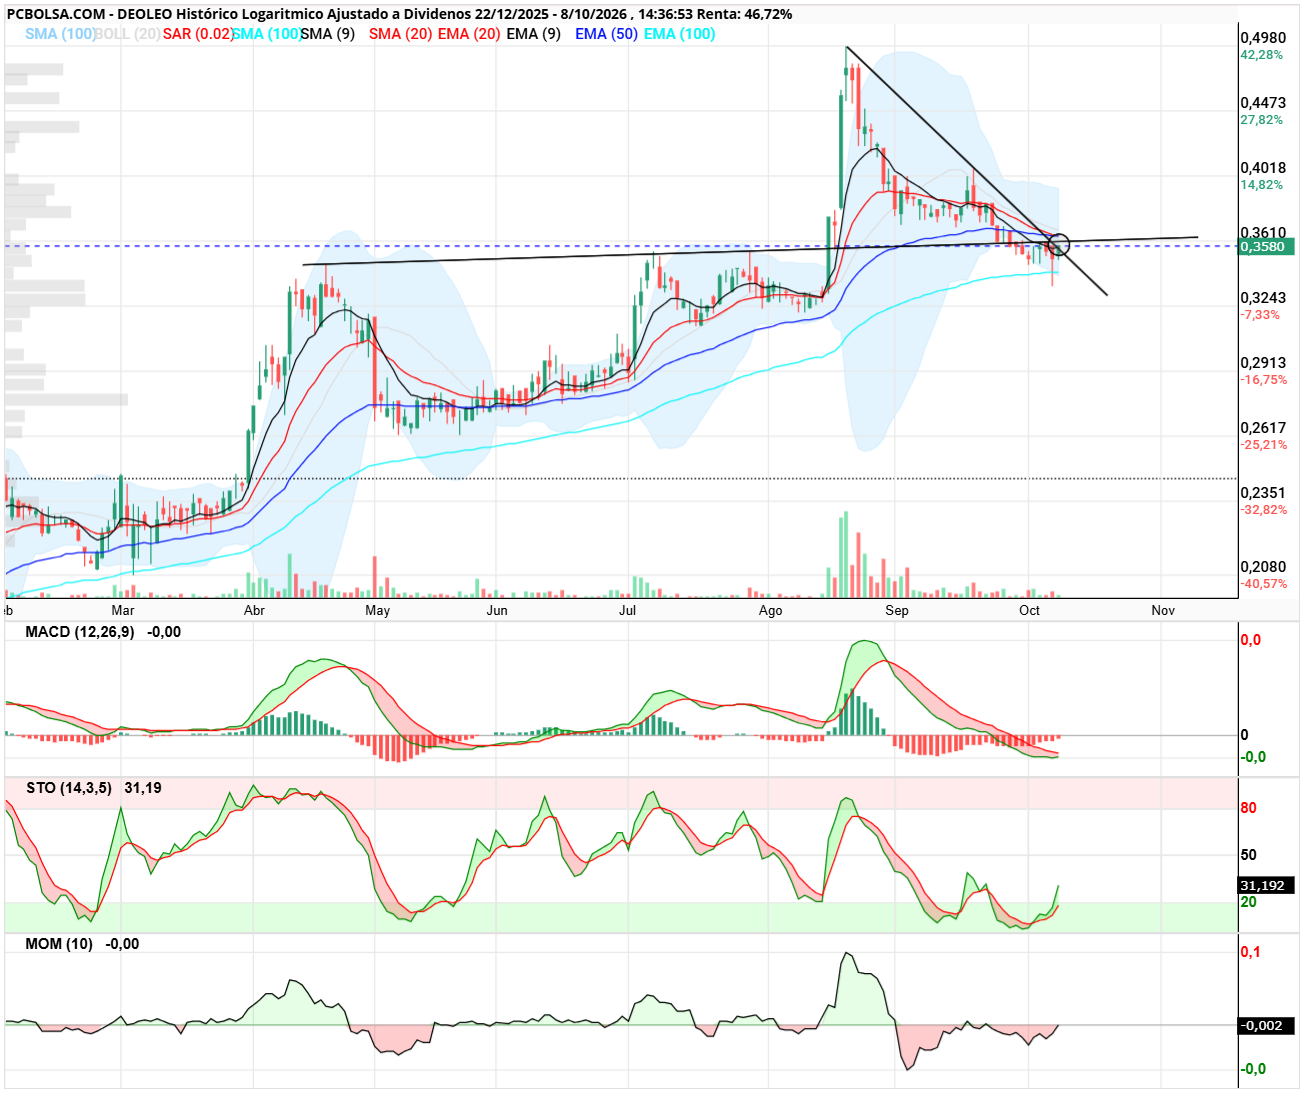Viewport: 1304px width, 1093px height.
Task: Click the stochastic value 31,19 beside STO label
Action: point(143,788)
